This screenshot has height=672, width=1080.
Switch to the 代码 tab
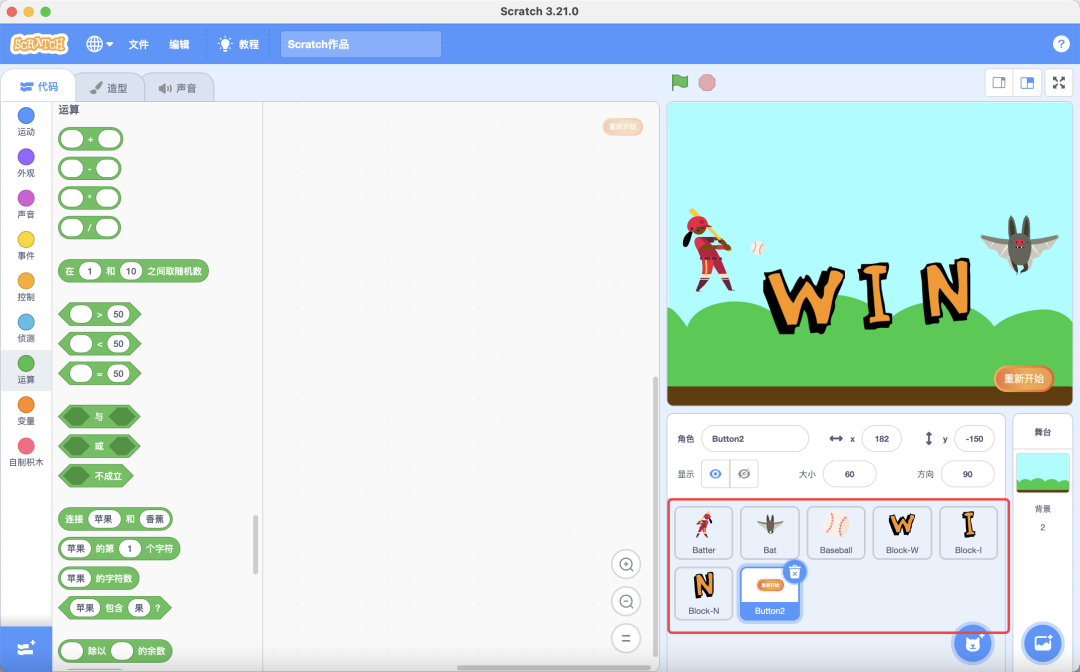[39, 87]
